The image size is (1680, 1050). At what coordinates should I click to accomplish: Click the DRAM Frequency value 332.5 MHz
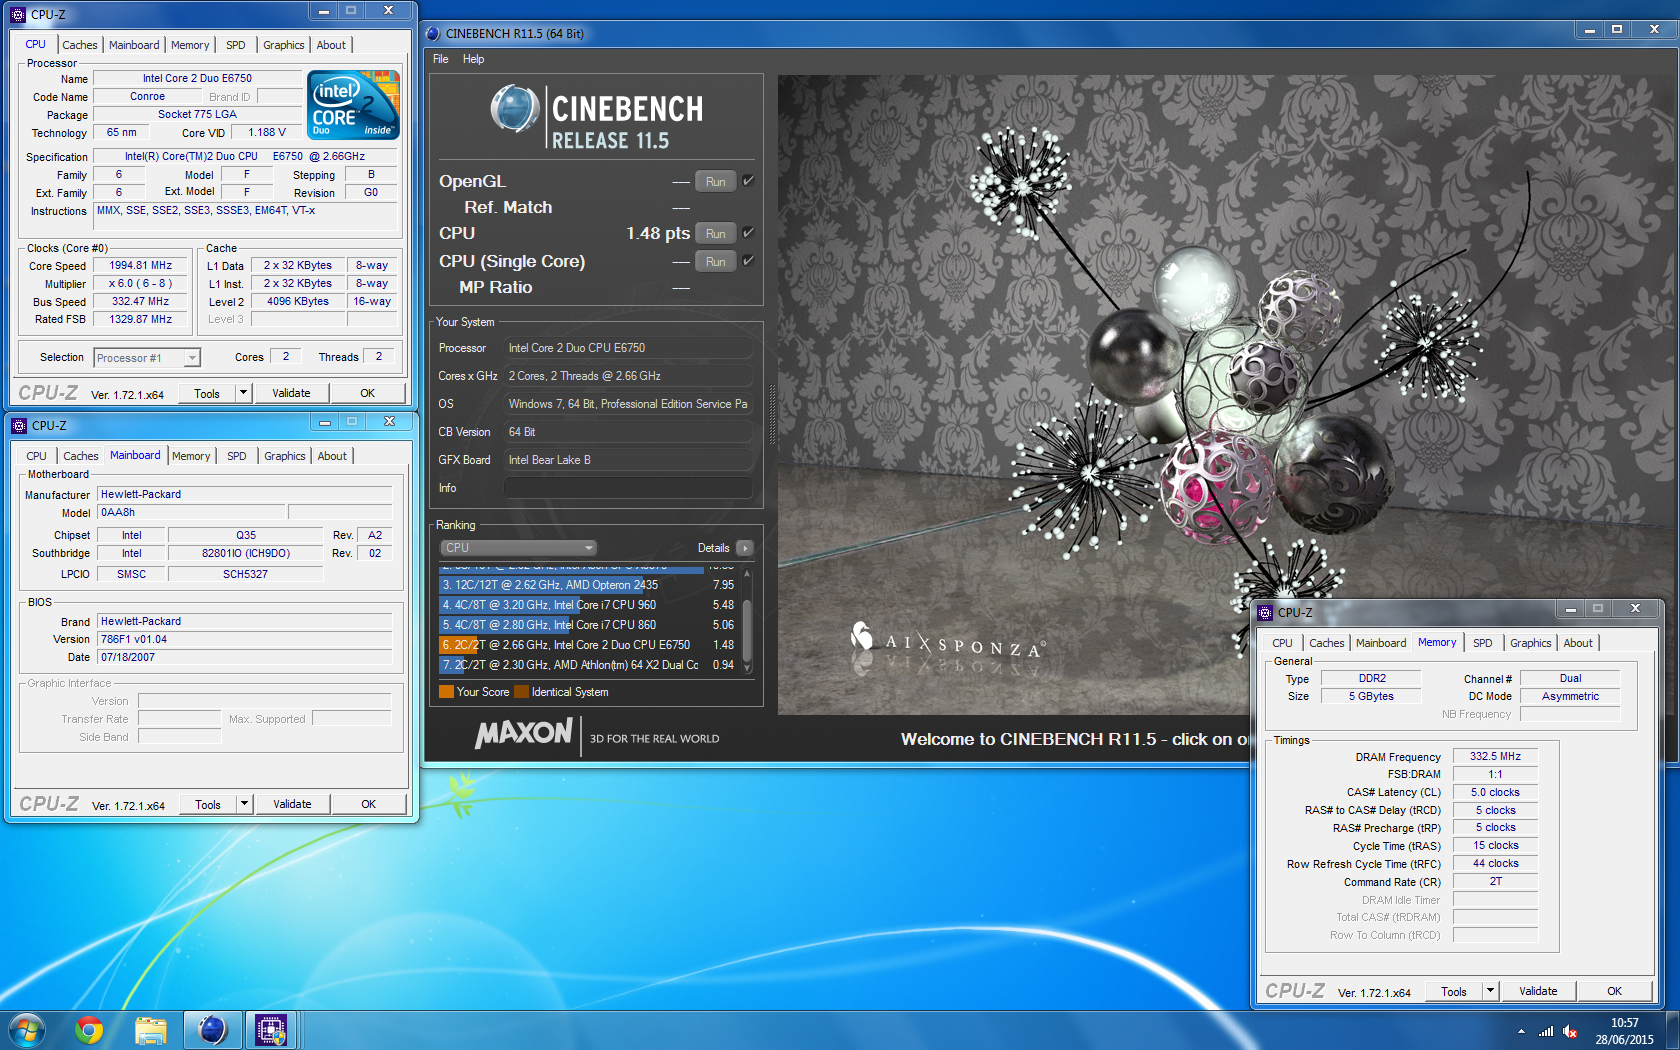point(1495,757)
